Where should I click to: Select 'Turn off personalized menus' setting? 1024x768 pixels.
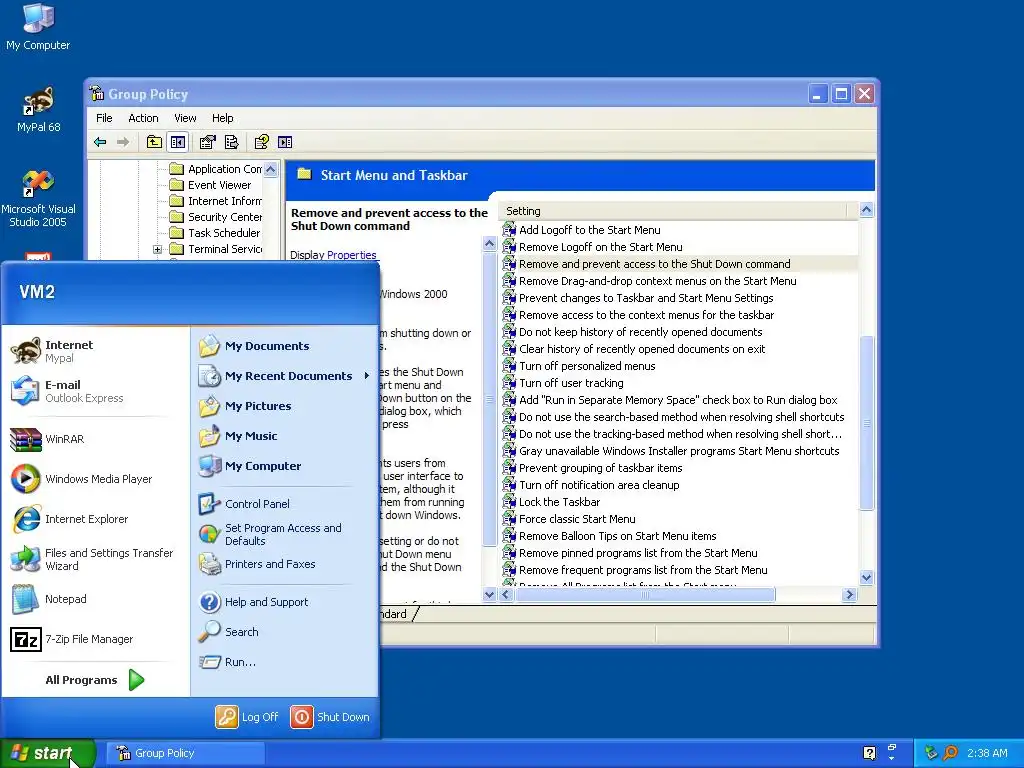tap(579, 366)
